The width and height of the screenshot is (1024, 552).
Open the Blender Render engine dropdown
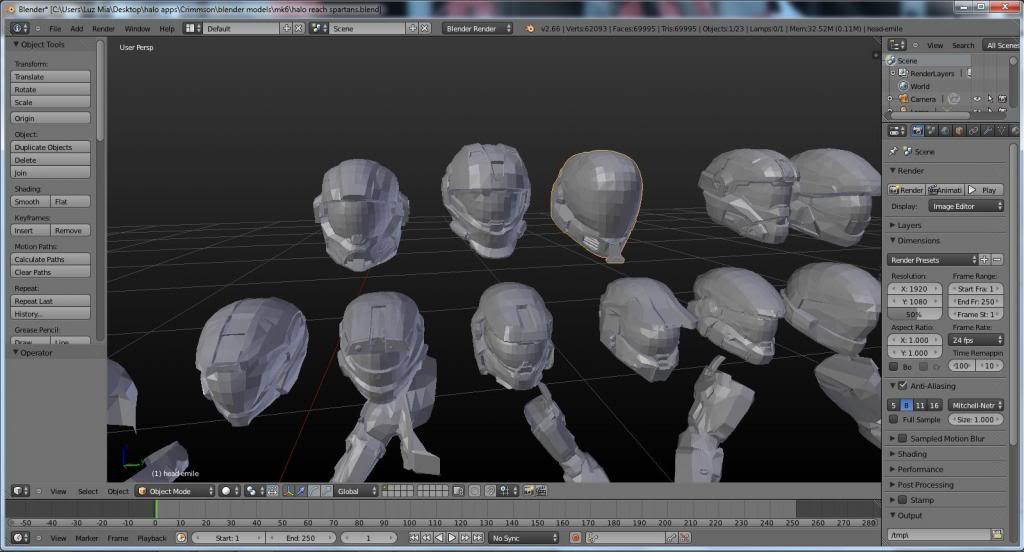pos(477,28)
